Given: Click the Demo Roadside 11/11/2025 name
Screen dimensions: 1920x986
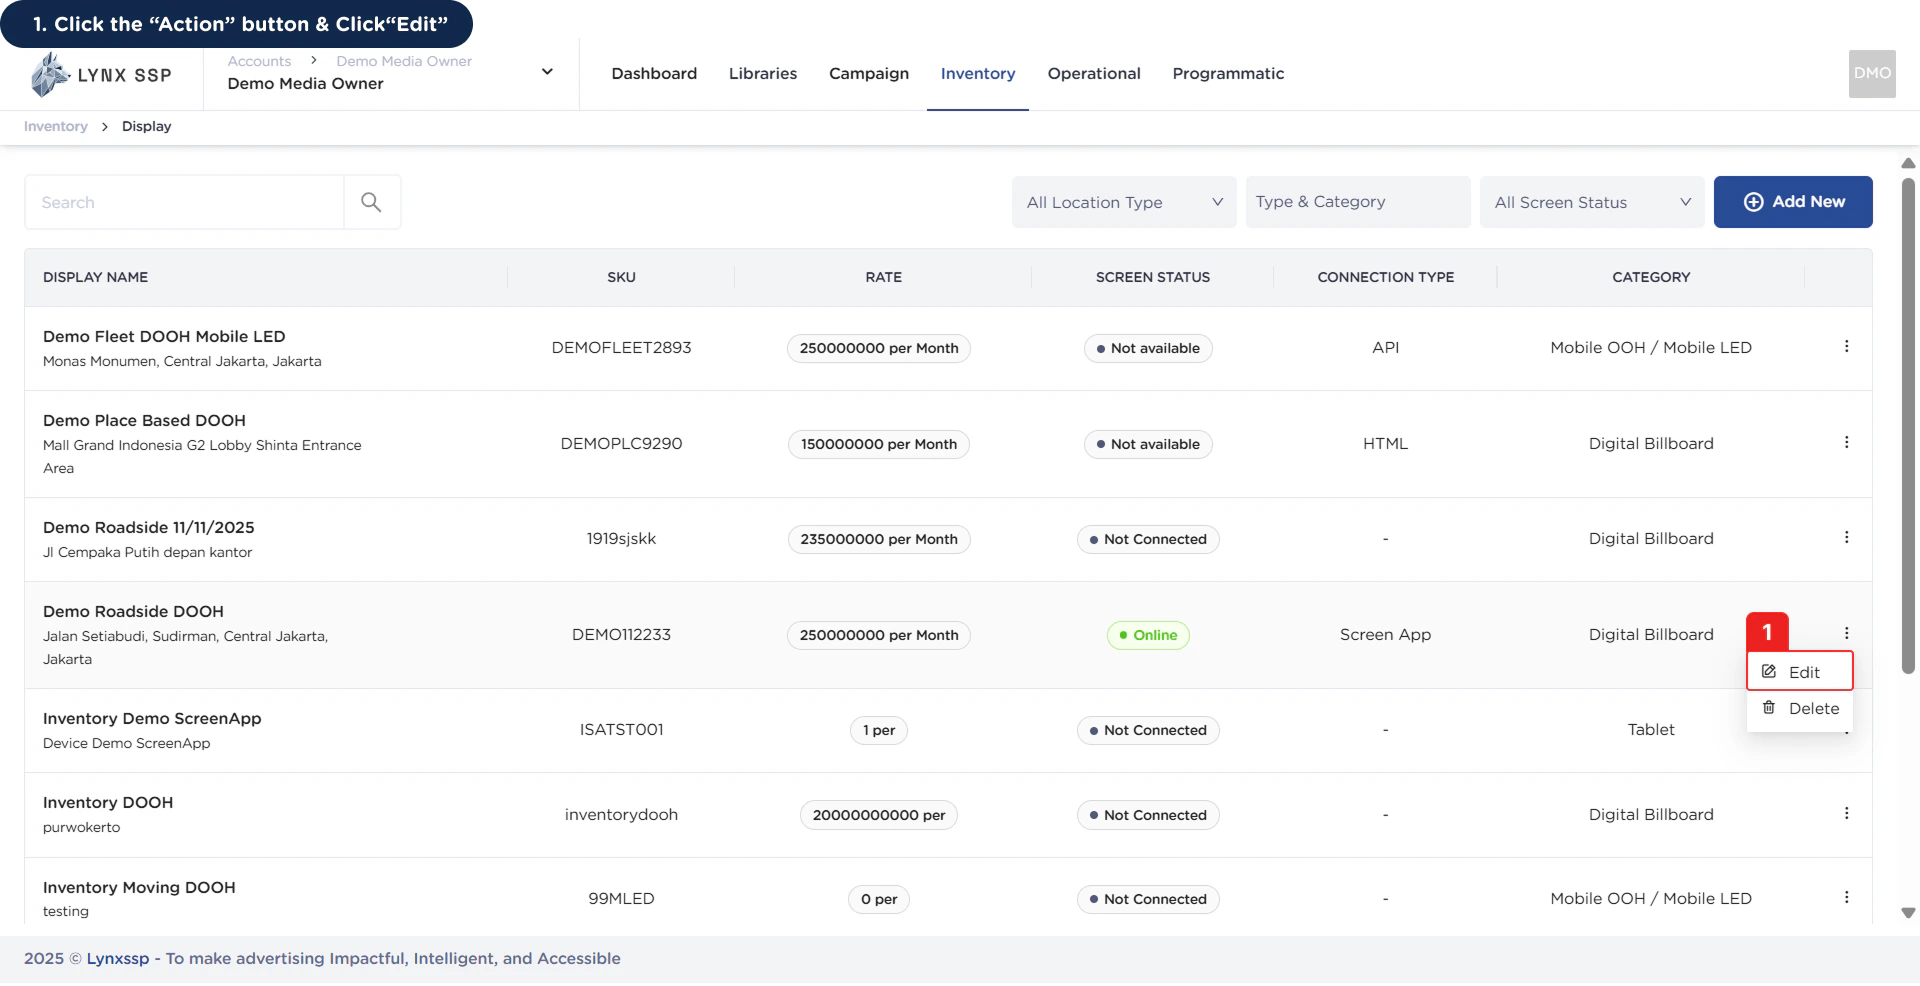Looking at the screenshot, I should [x=148, y=528].
